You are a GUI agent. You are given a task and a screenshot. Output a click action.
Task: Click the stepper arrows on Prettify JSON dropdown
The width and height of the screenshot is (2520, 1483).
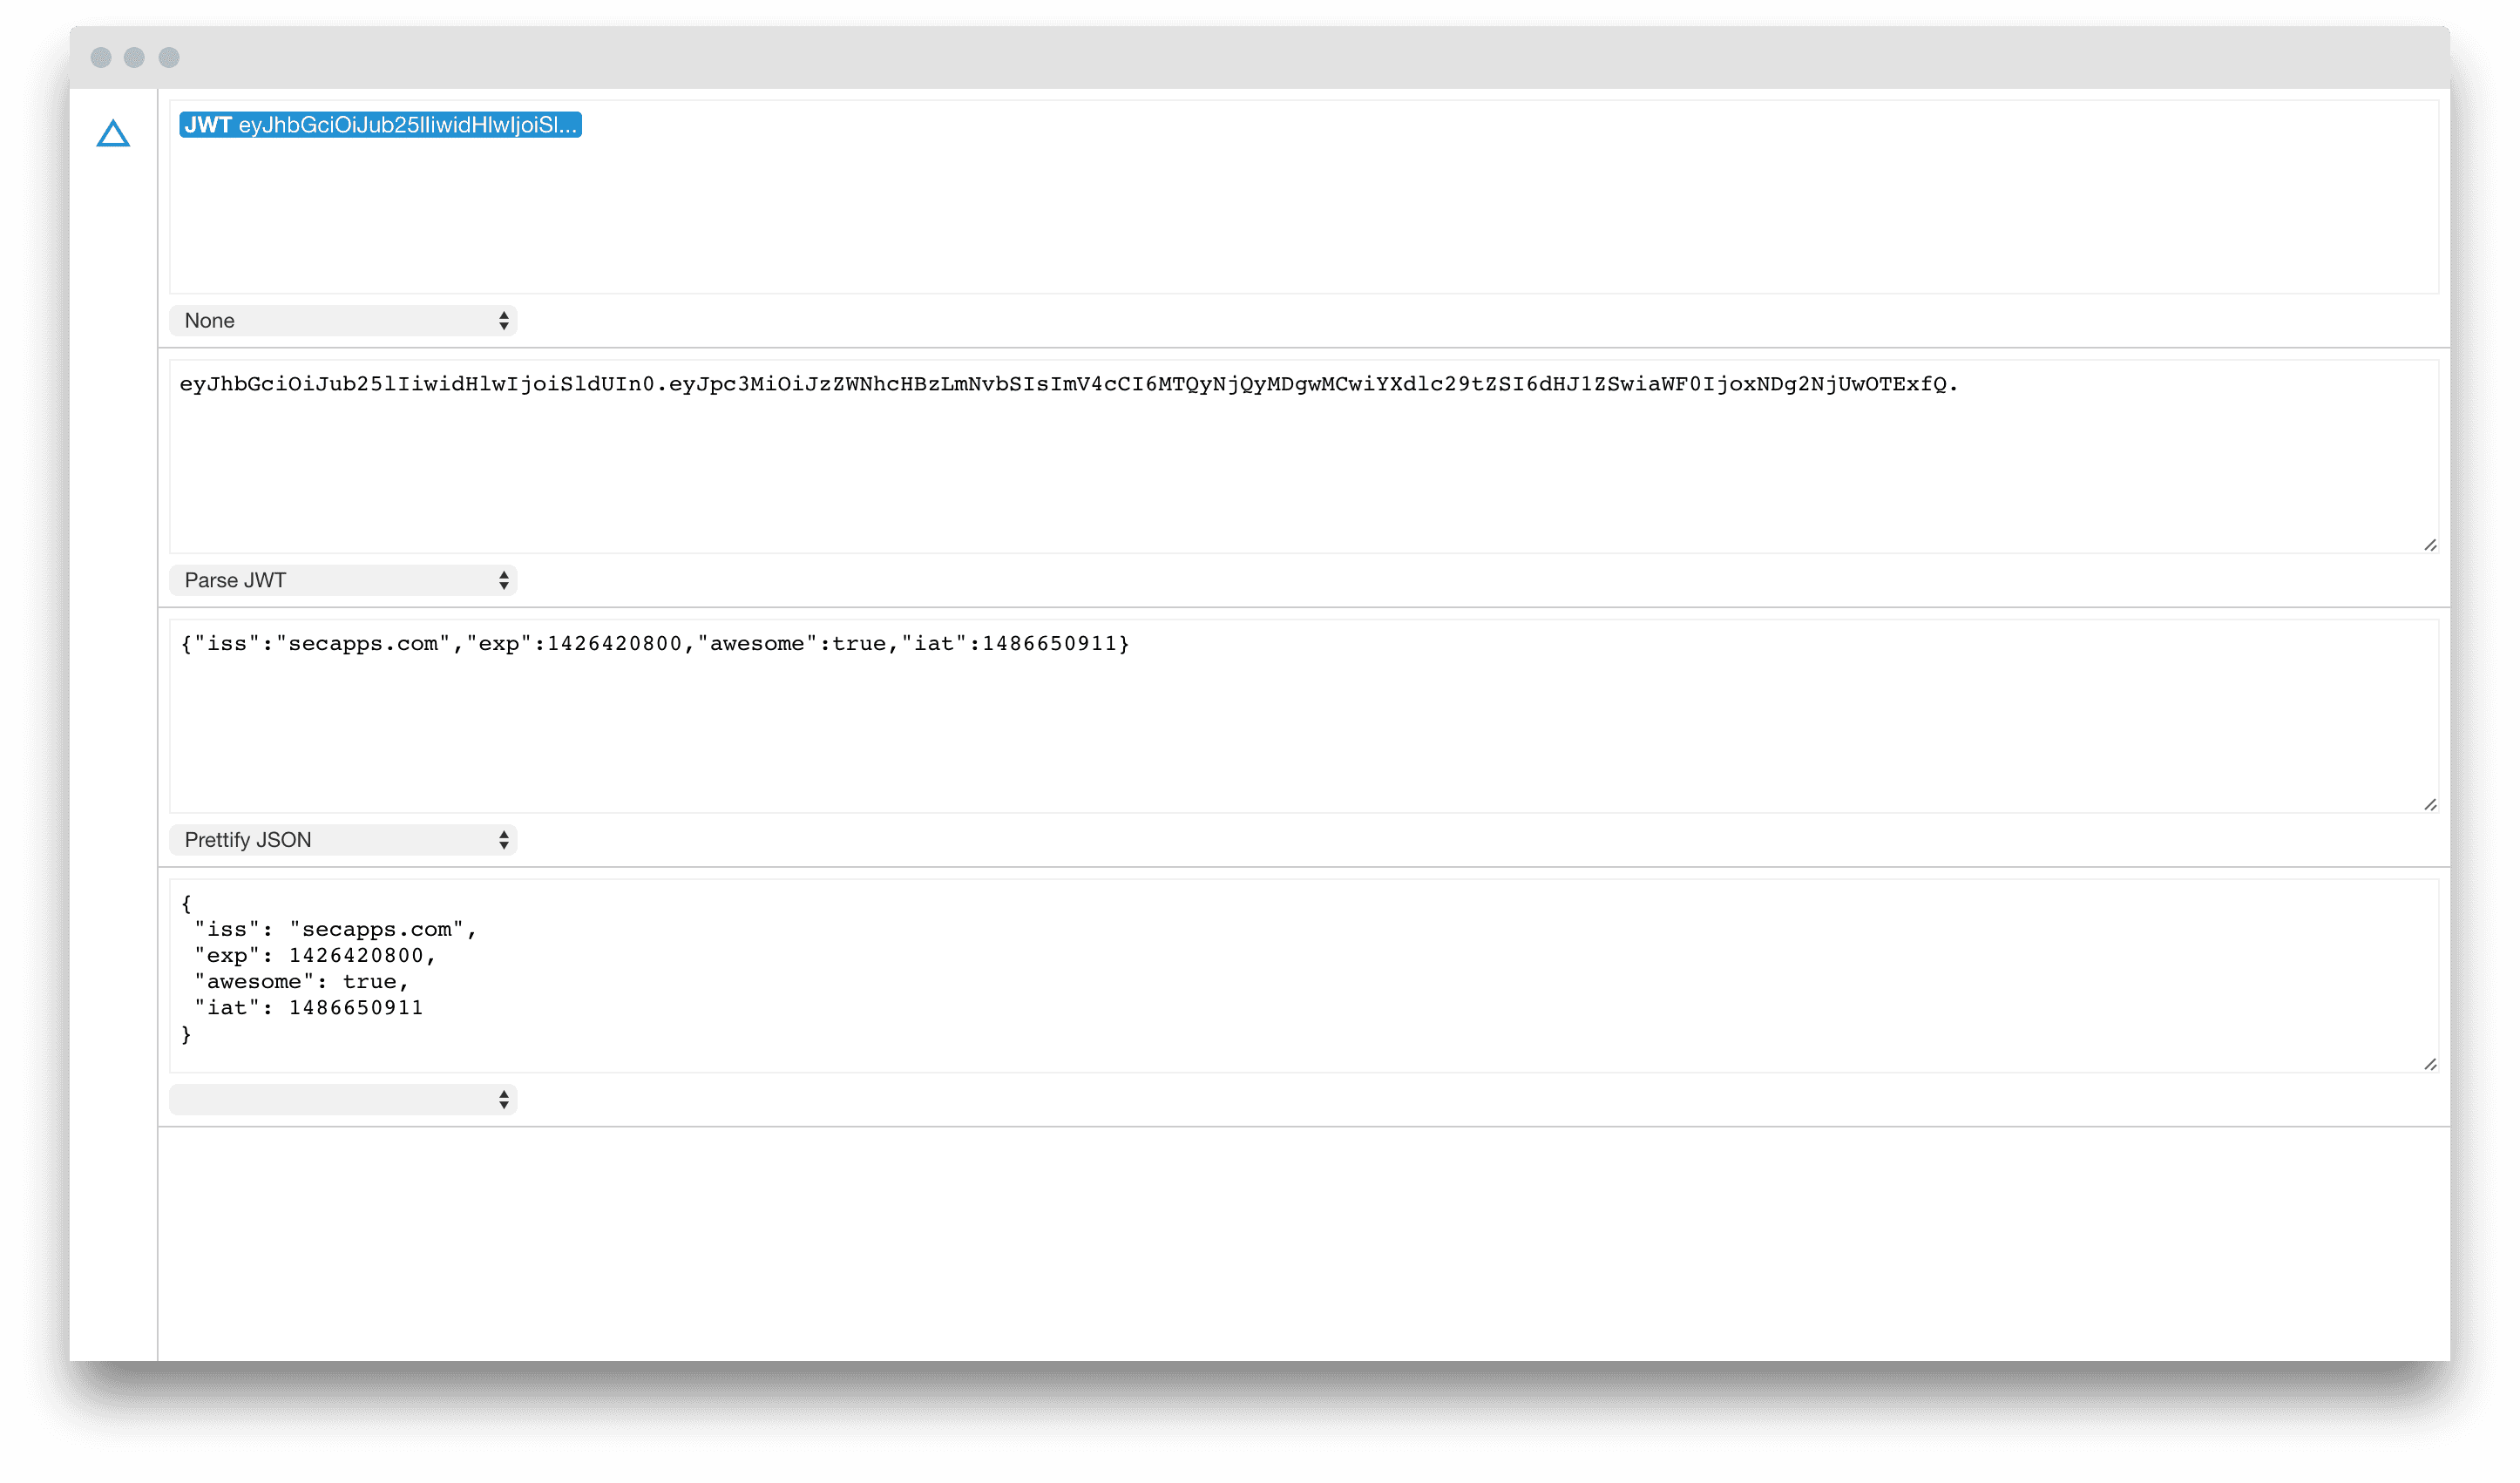[x=504, y=841]
